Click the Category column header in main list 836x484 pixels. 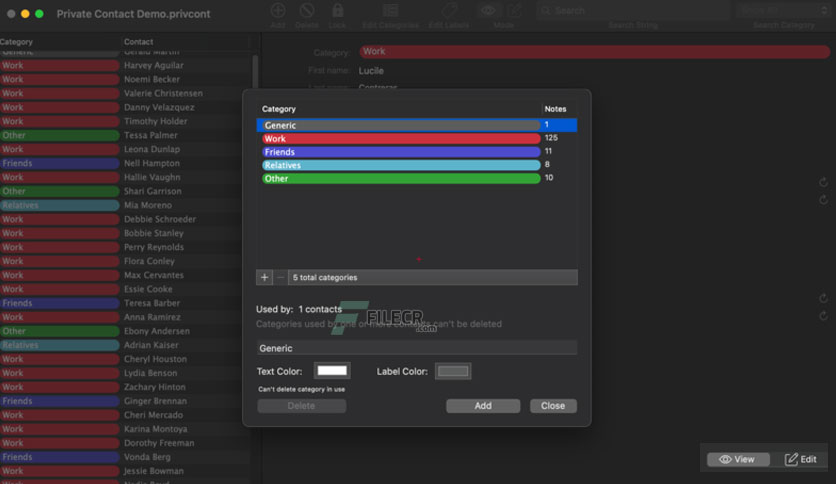(x=17, y=42)
